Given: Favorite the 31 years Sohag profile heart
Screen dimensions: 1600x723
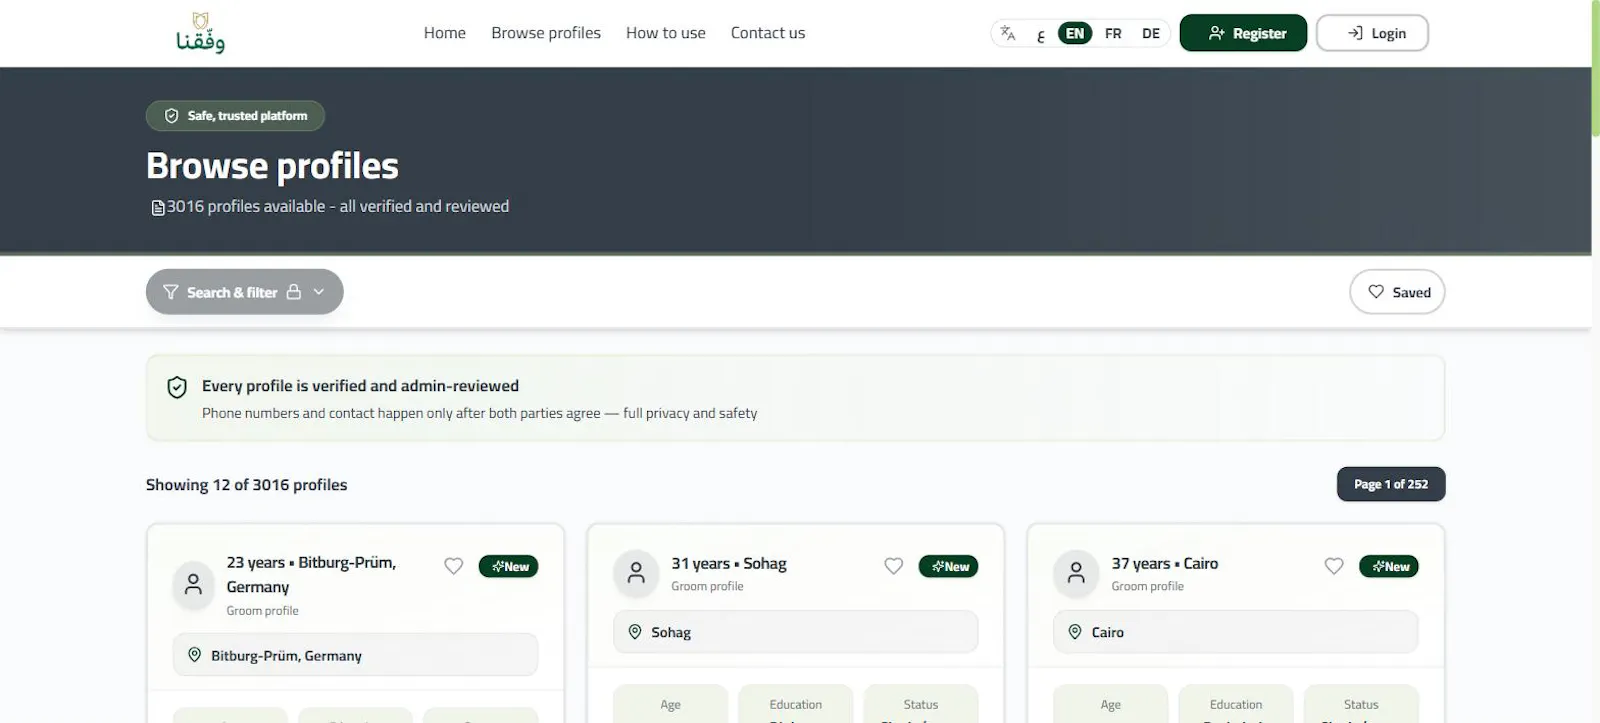Looking at the screenshot, I should click(x=894, y=566).
